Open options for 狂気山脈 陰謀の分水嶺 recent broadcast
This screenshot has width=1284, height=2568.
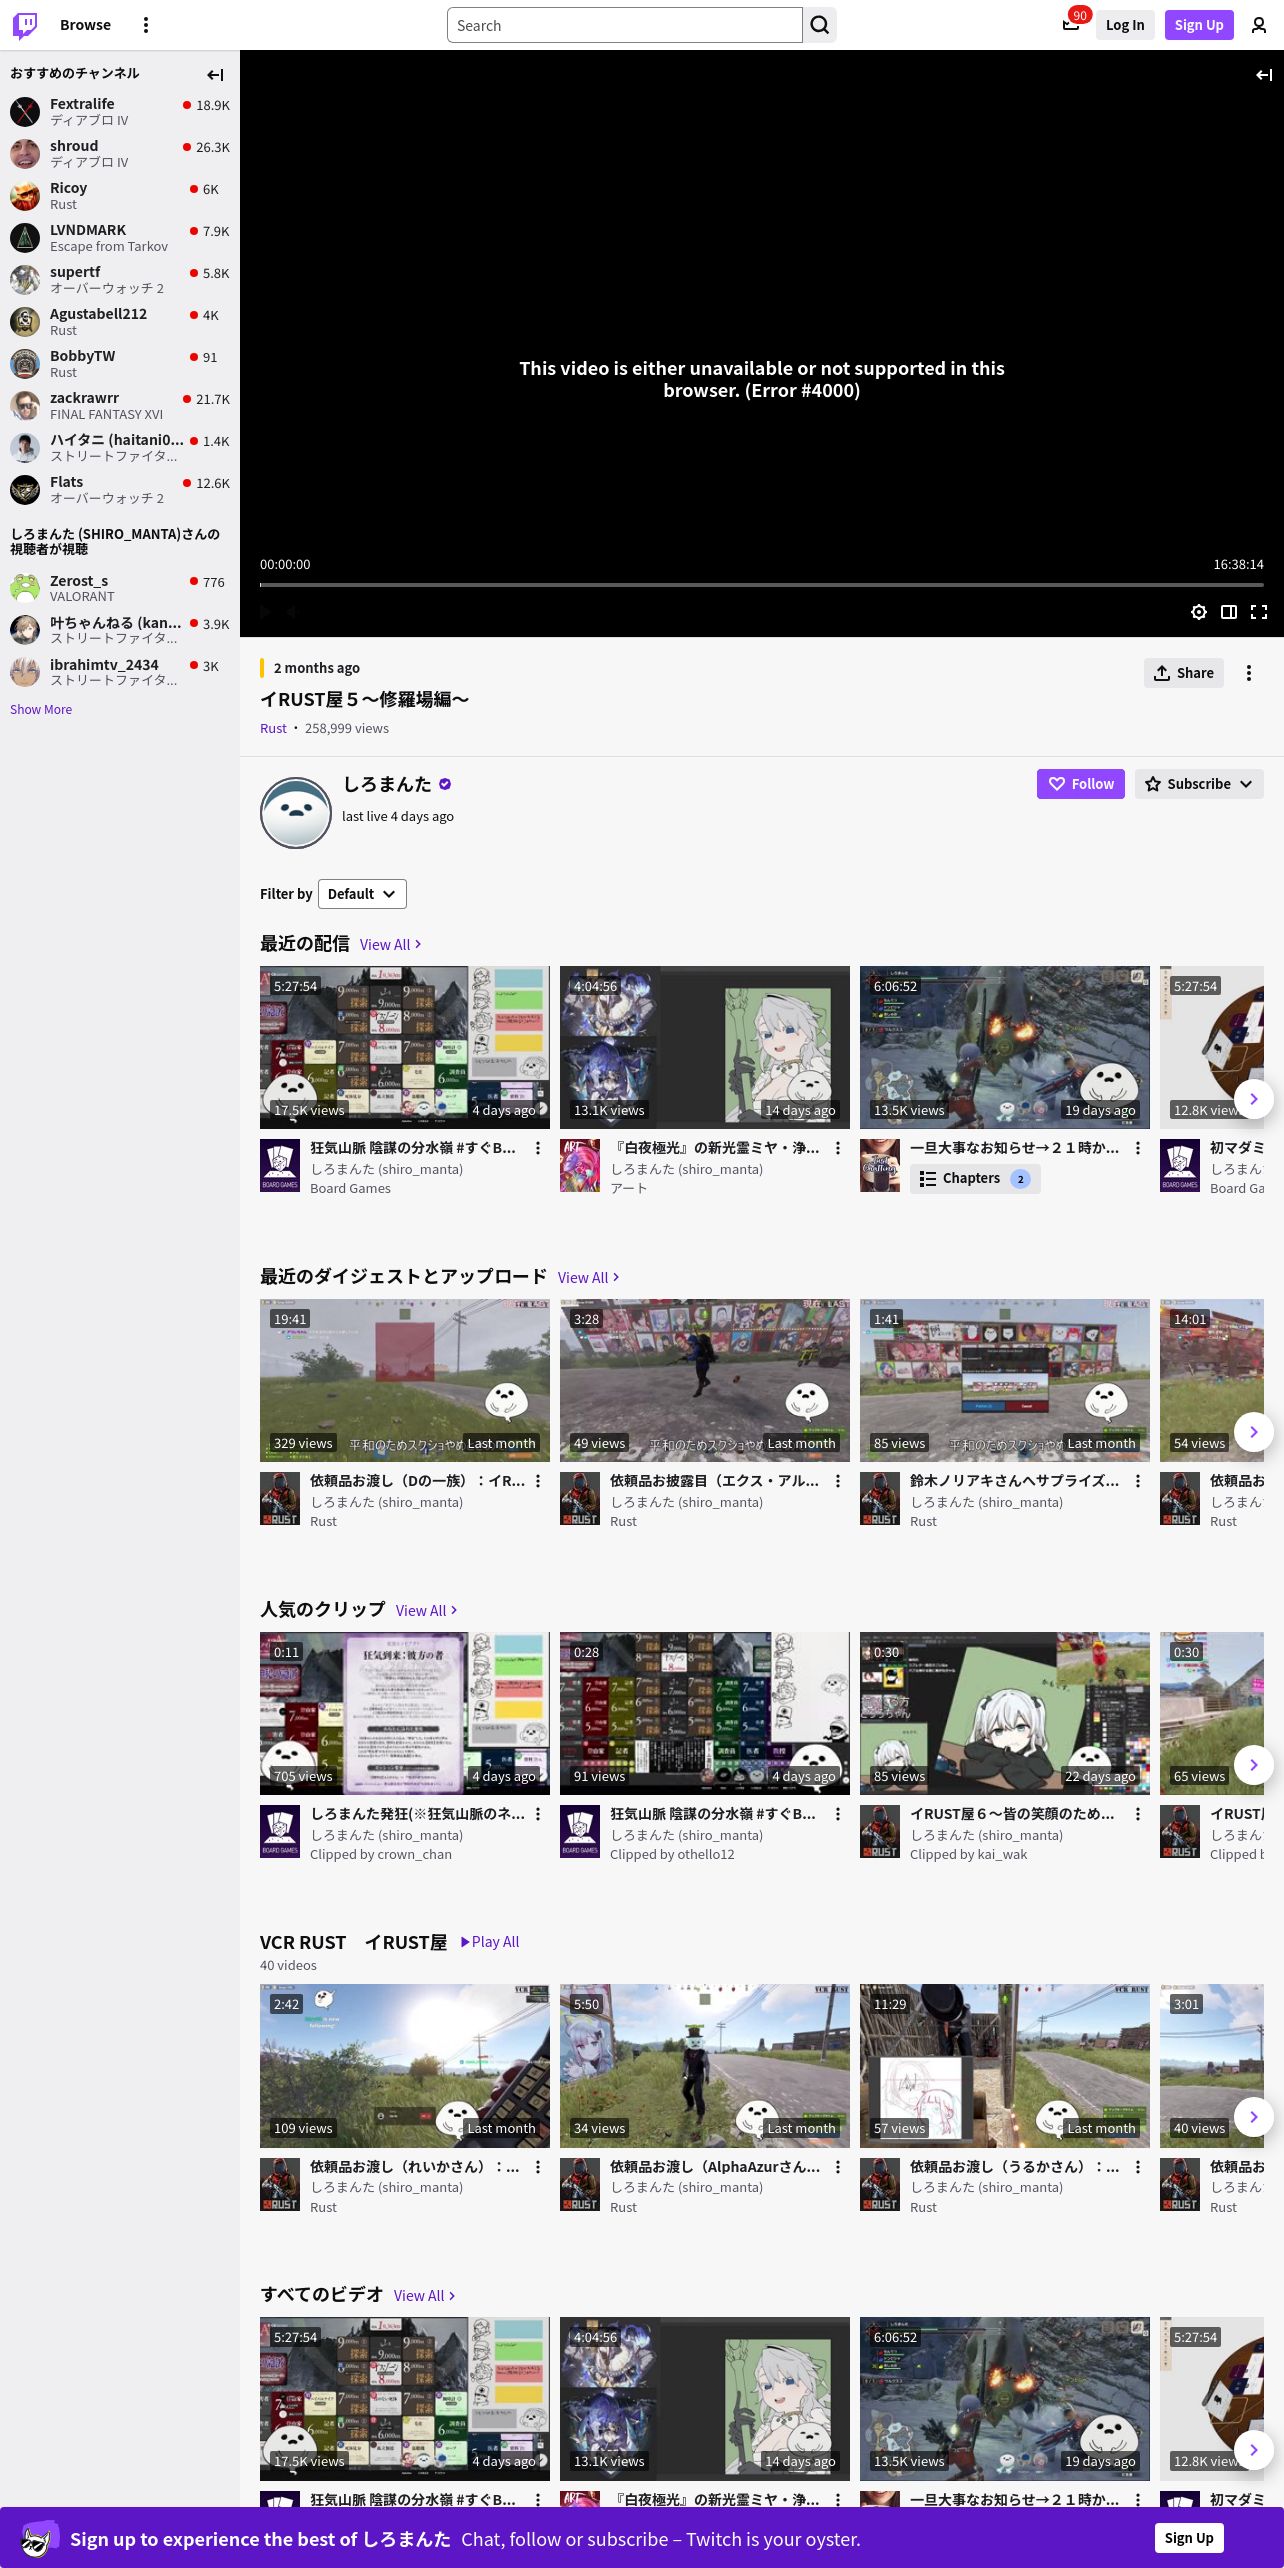538,1148
